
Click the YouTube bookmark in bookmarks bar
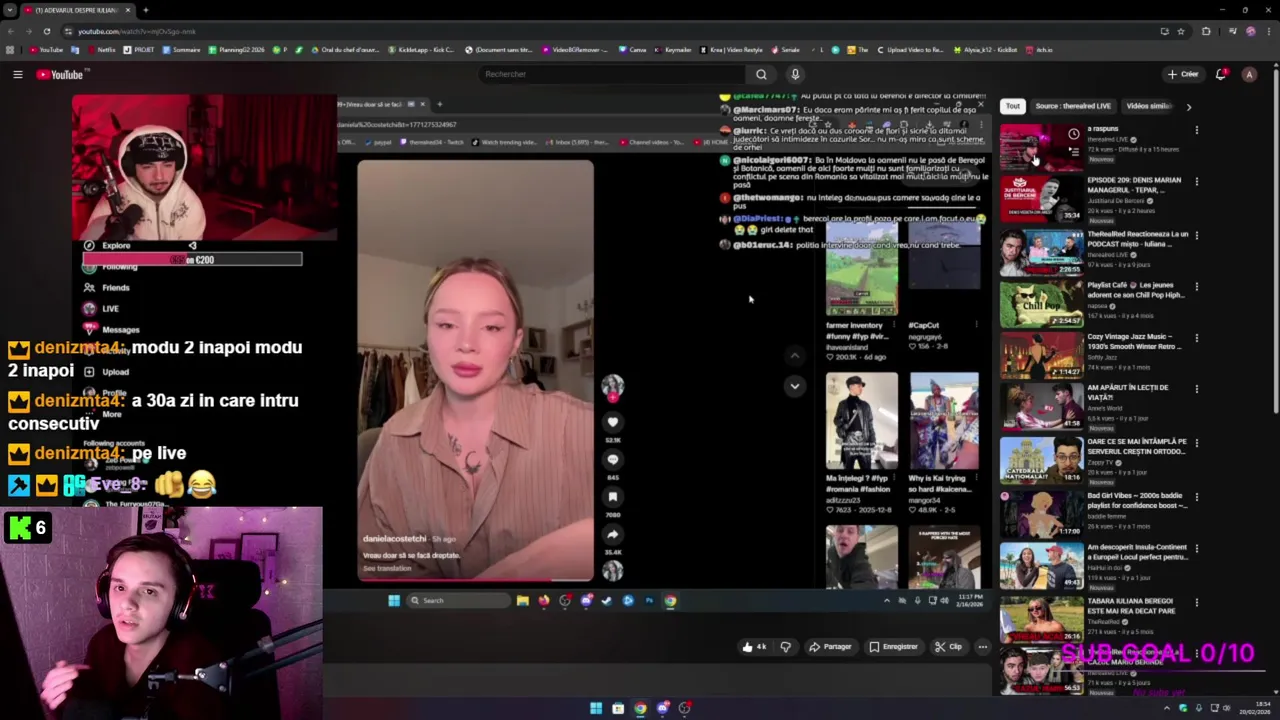46,50
